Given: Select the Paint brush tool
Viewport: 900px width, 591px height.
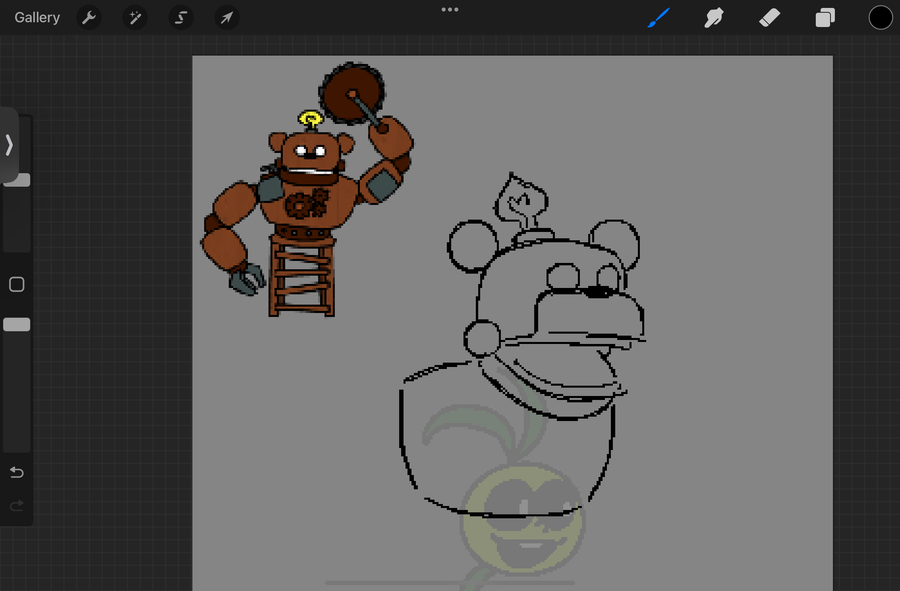Looking at the screenshot, I should tap(659, 18).
